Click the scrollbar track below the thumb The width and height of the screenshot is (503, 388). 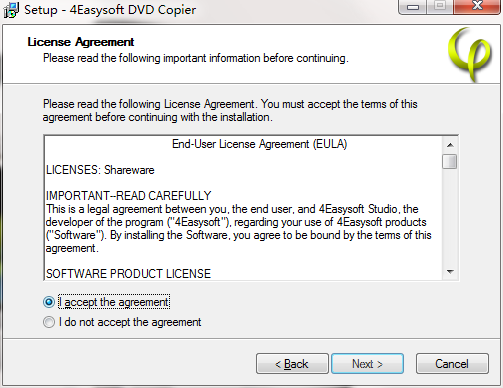pos(450,217)
